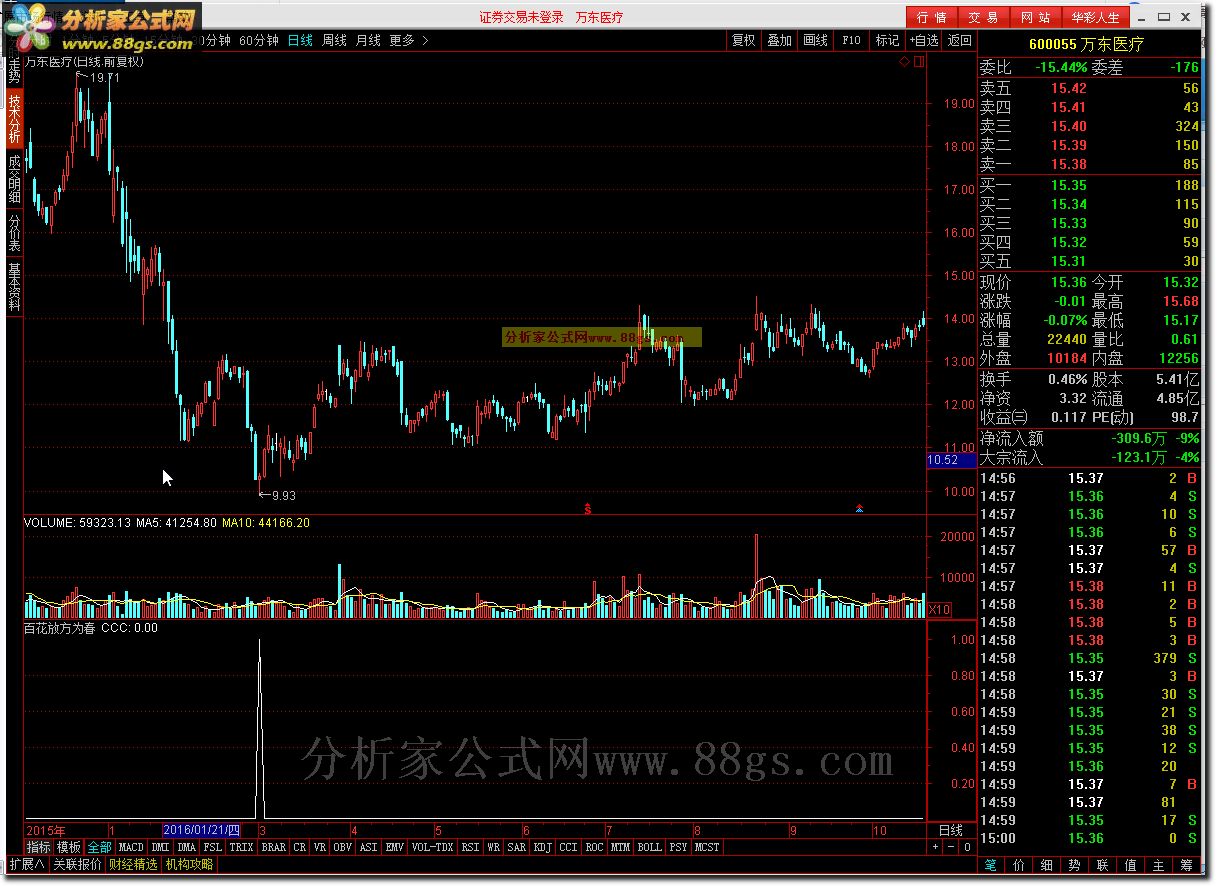Click the small square icon above price axis
This screenshot has height=886, width=1217.
coord(919,62)
